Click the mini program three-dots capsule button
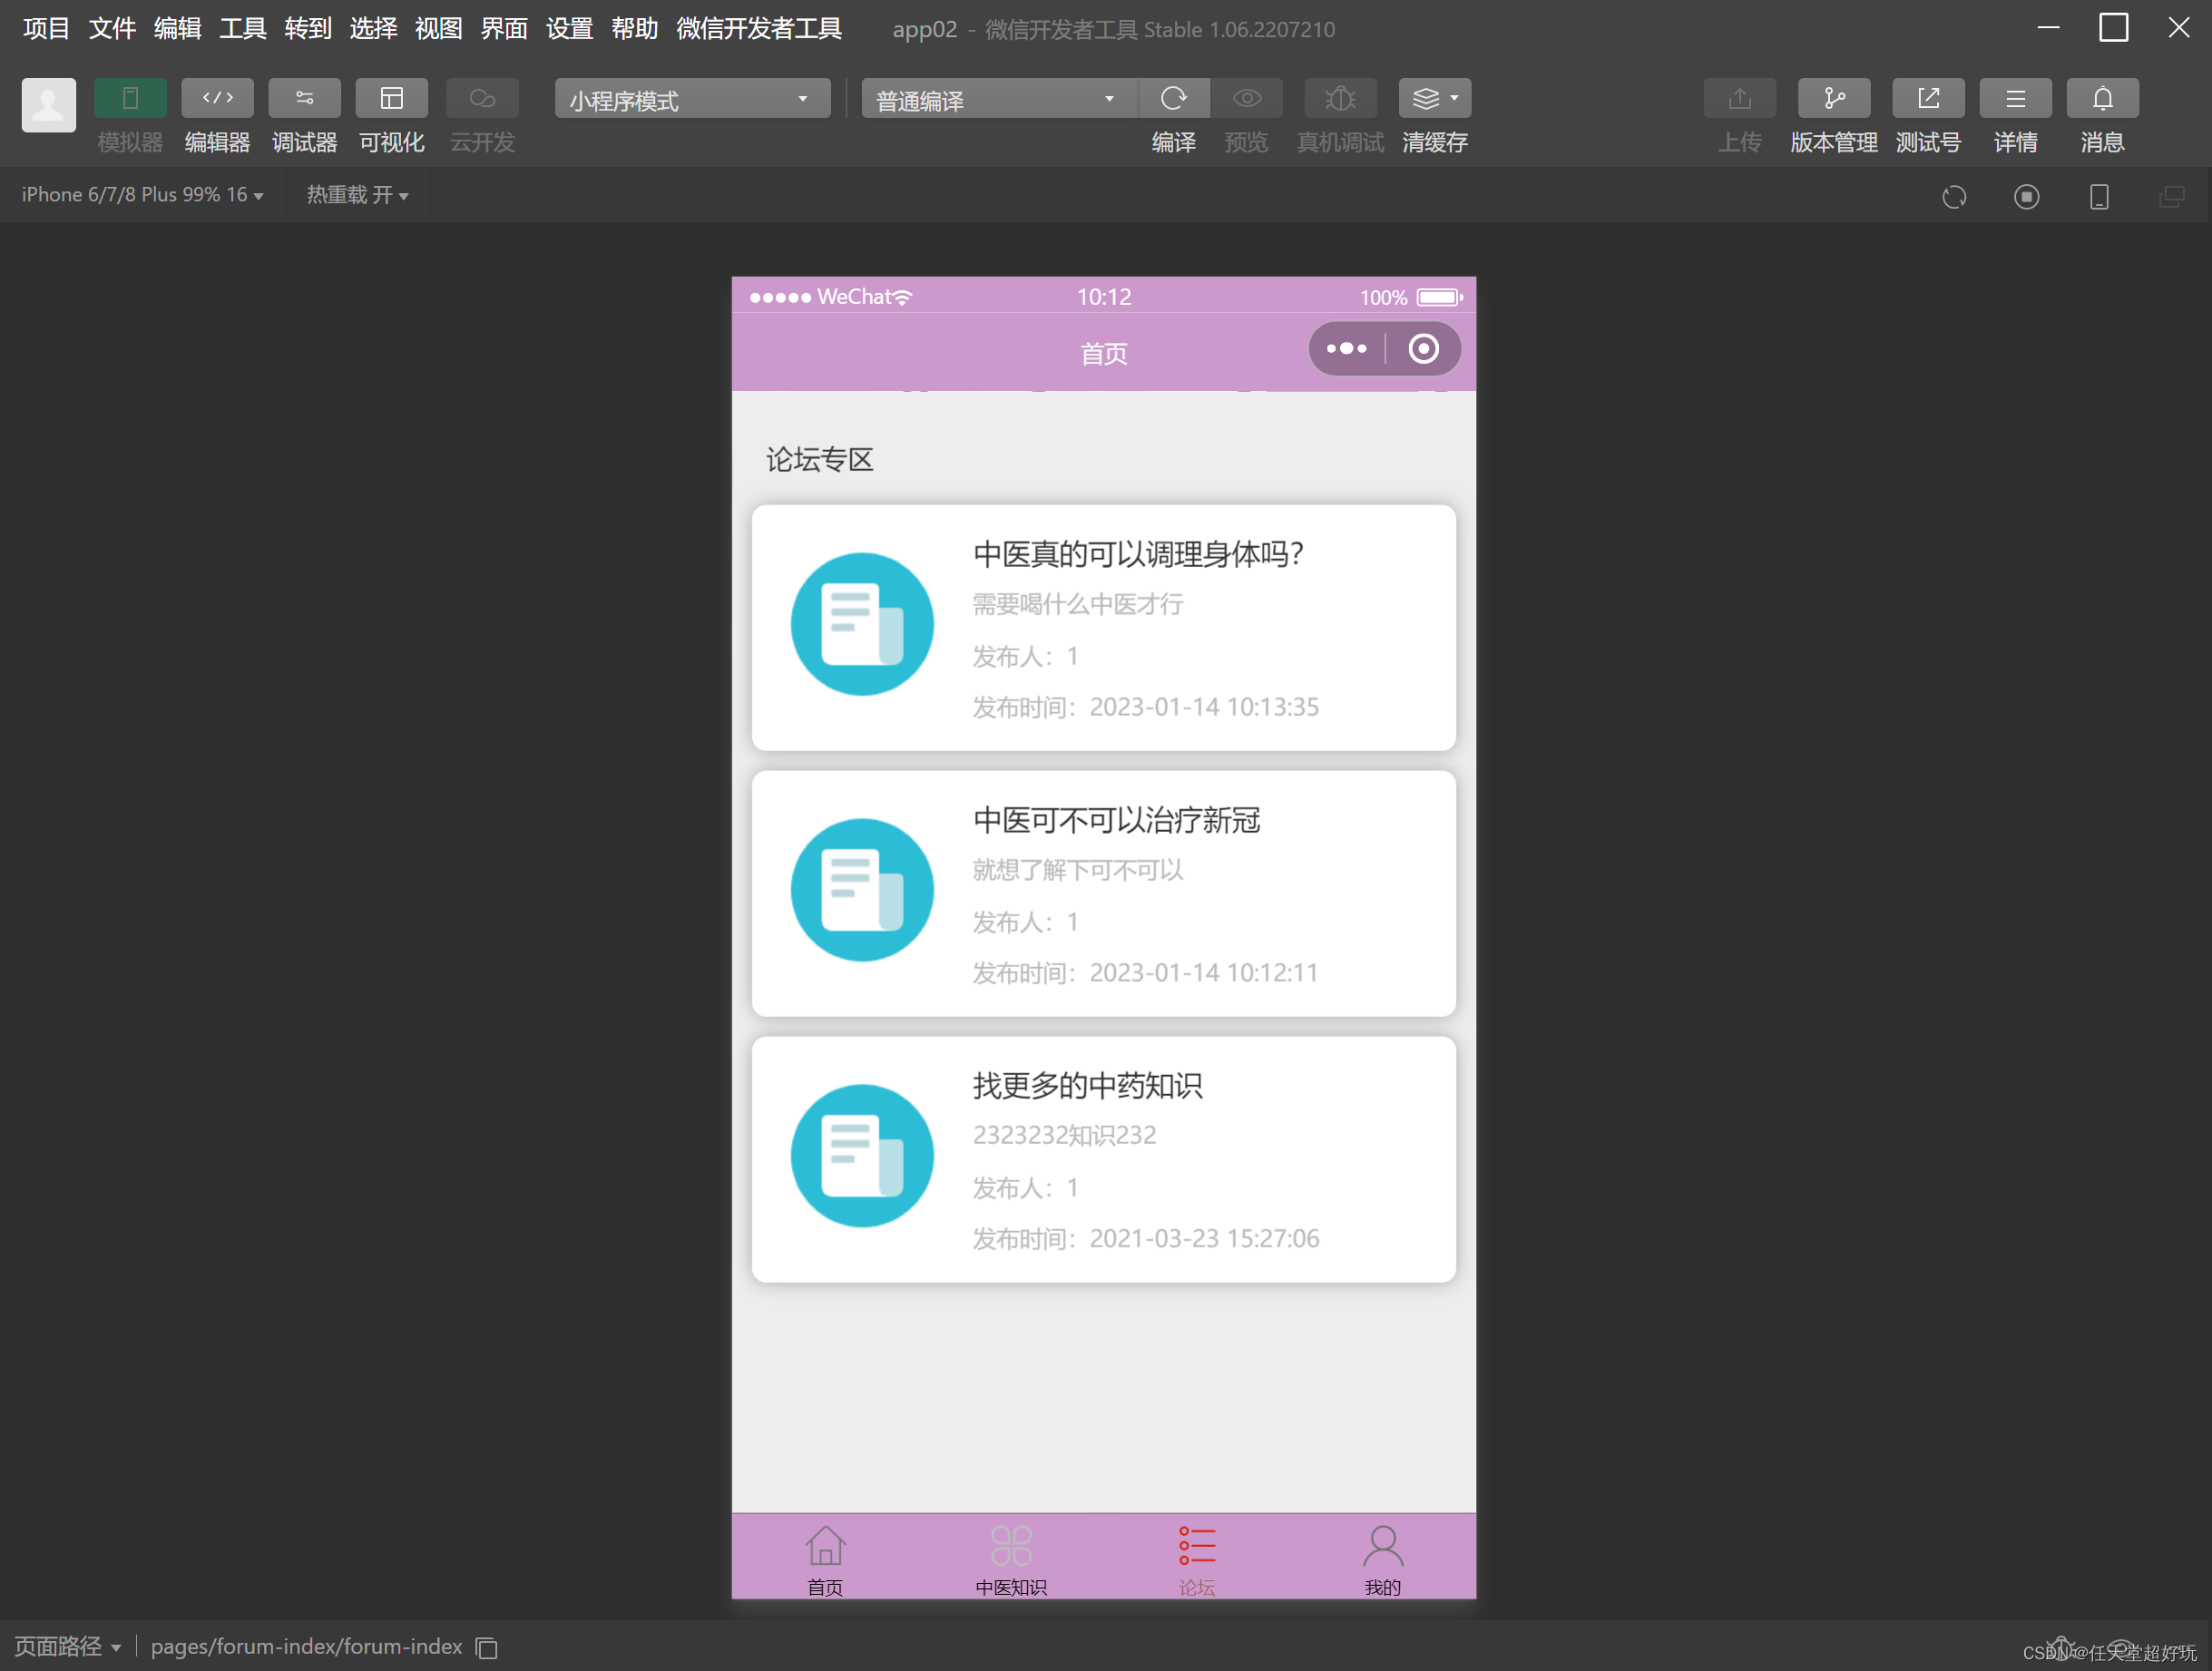The height and width of the screenshot is (1671, 2212). point(1346,349)
